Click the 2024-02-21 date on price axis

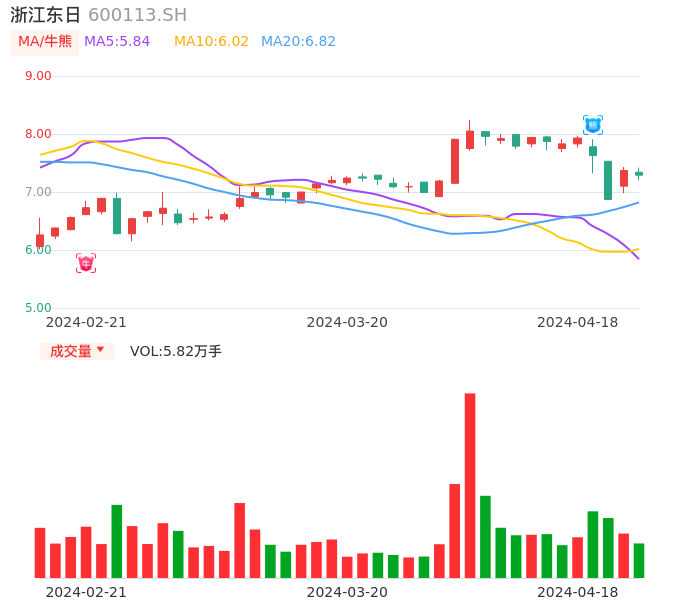click(x=86, y=322)
